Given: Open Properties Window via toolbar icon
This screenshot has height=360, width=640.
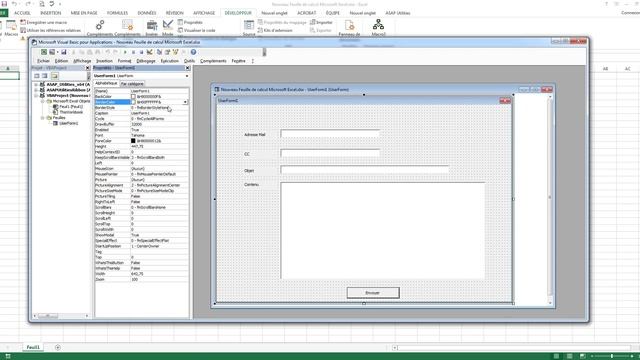Looking at the screenshot, I should coord(167,52).
